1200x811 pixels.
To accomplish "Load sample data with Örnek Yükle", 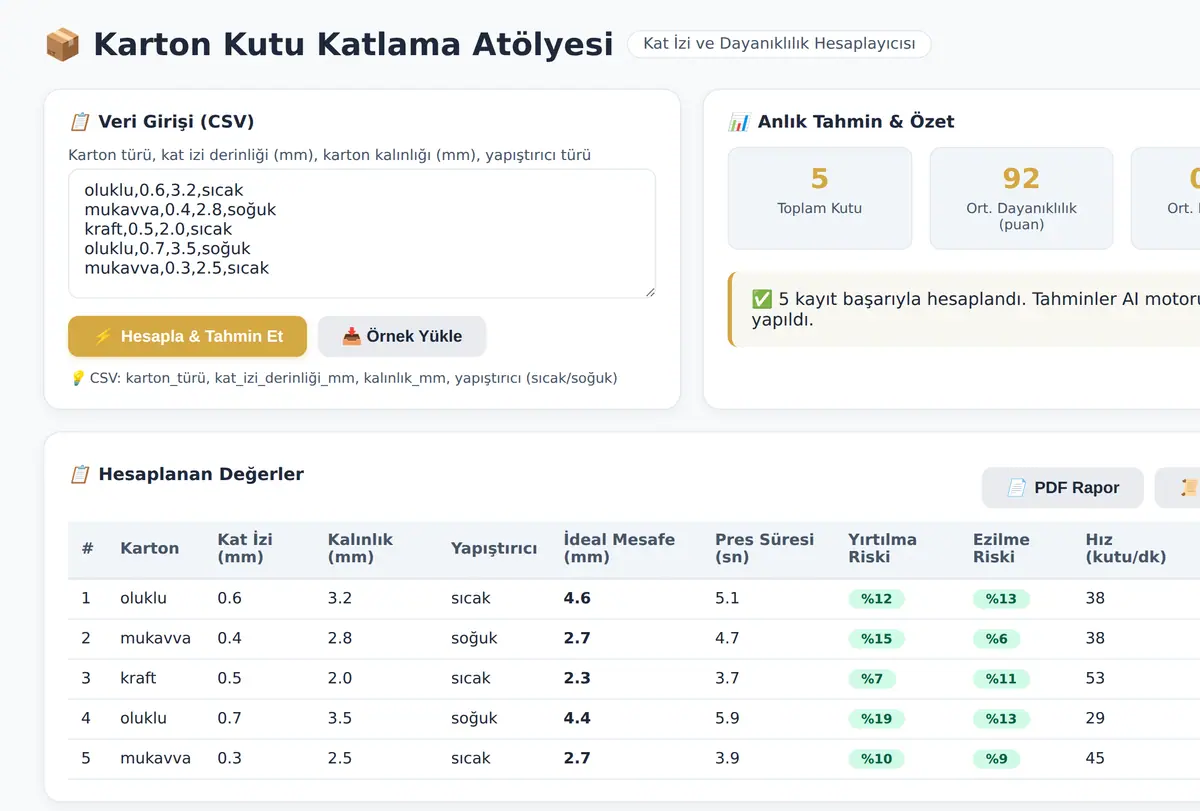I will (x=402, y=336).
